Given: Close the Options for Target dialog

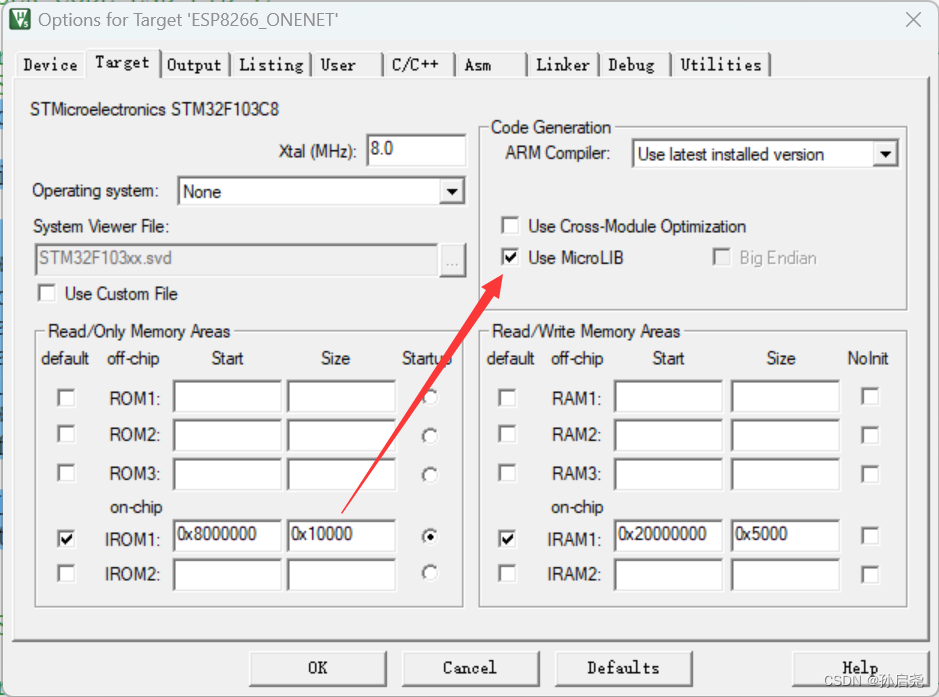Looking at the screenshot, I should coord(913,20).
